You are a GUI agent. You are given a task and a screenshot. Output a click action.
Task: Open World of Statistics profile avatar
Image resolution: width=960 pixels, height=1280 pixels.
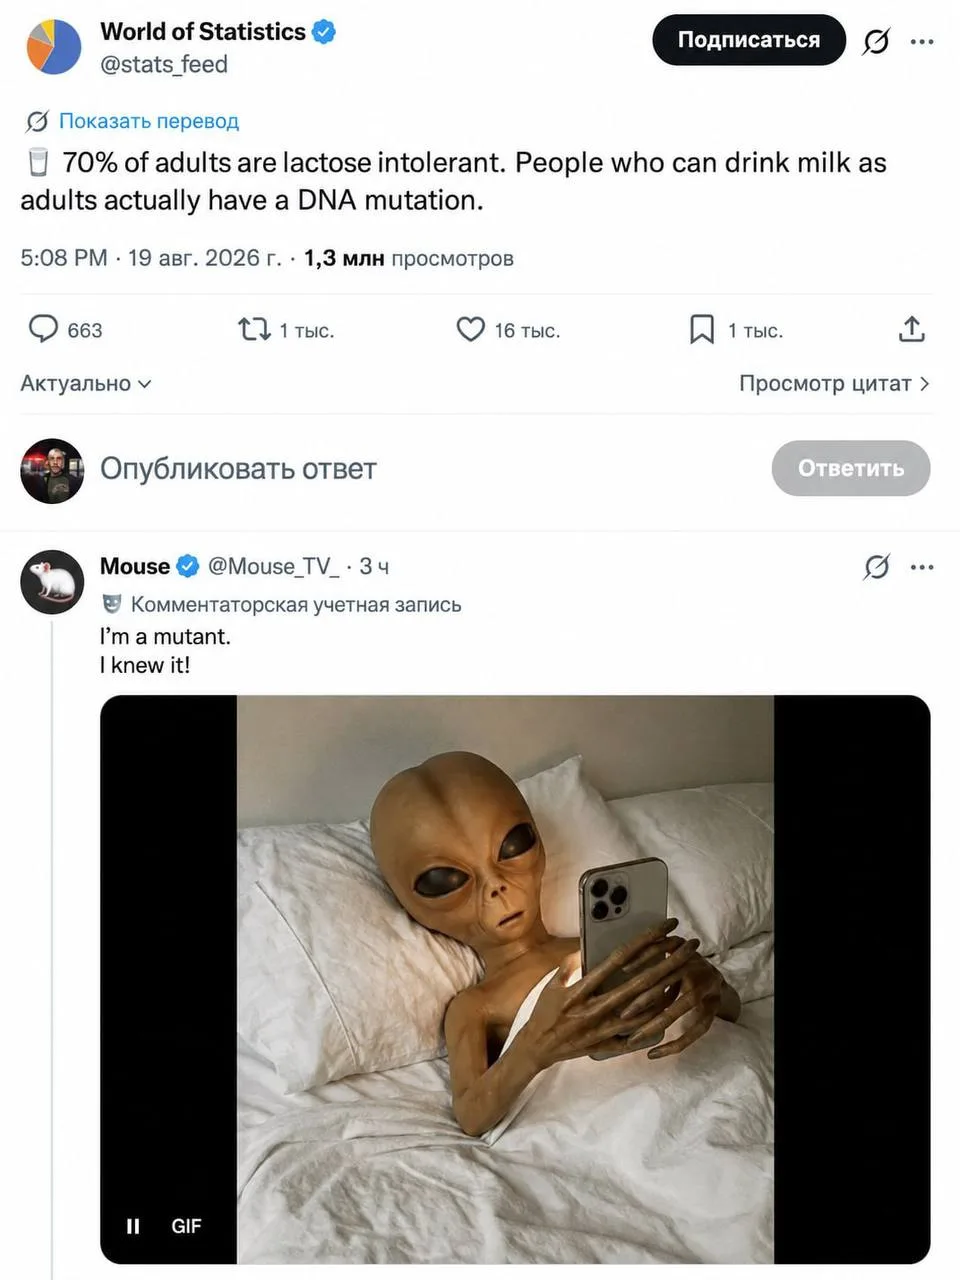point(54,47)
